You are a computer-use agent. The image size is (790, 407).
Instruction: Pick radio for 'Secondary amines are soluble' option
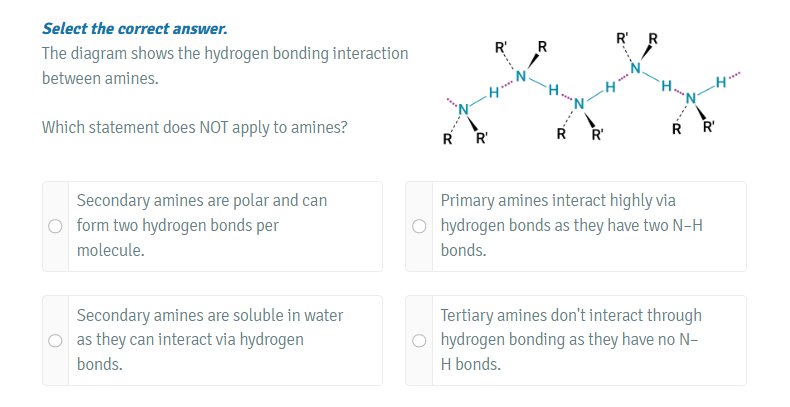[x=57, y=341]
